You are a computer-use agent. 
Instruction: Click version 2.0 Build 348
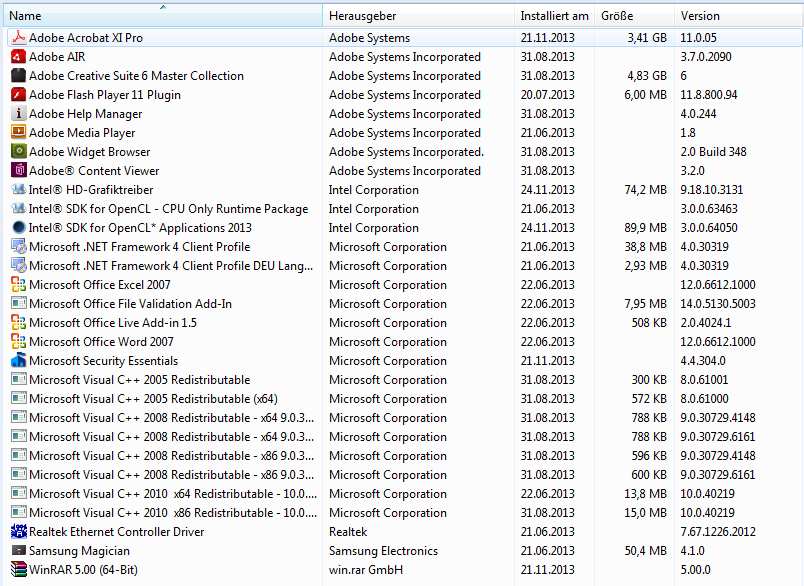coord(713,151)
